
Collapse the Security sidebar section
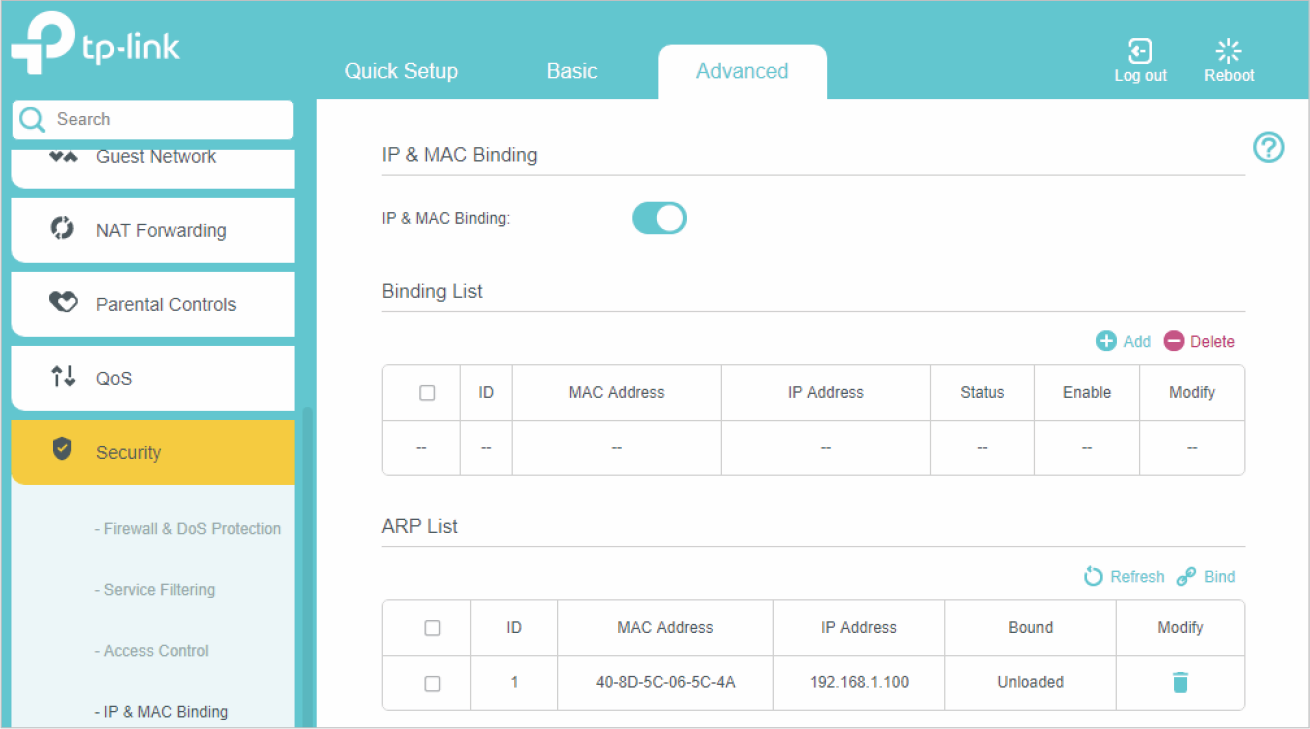pyautogui.click(x=153, y=452)
